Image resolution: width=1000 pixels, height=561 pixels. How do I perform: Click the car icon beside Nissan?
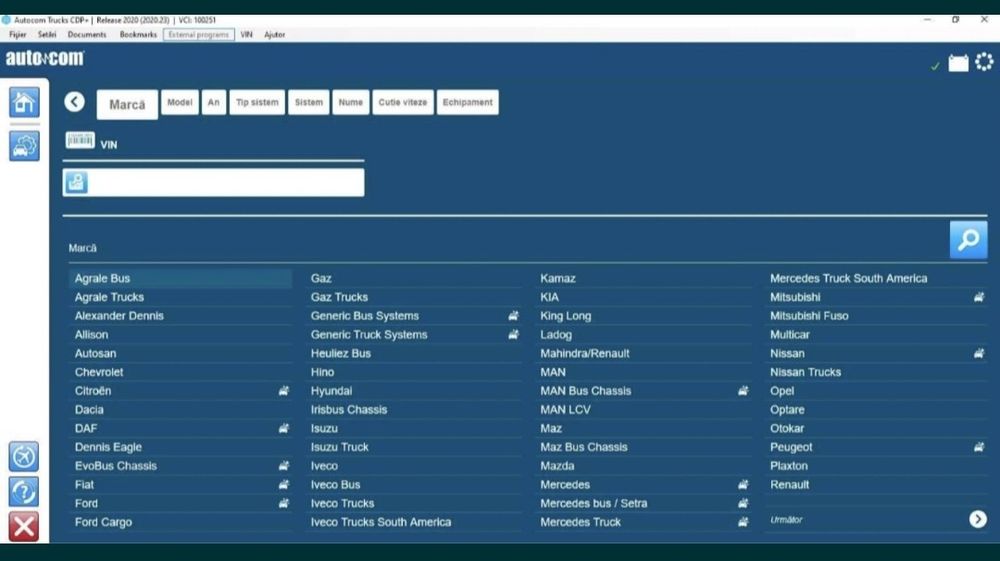pyautogui.click(x=979, y=353)
